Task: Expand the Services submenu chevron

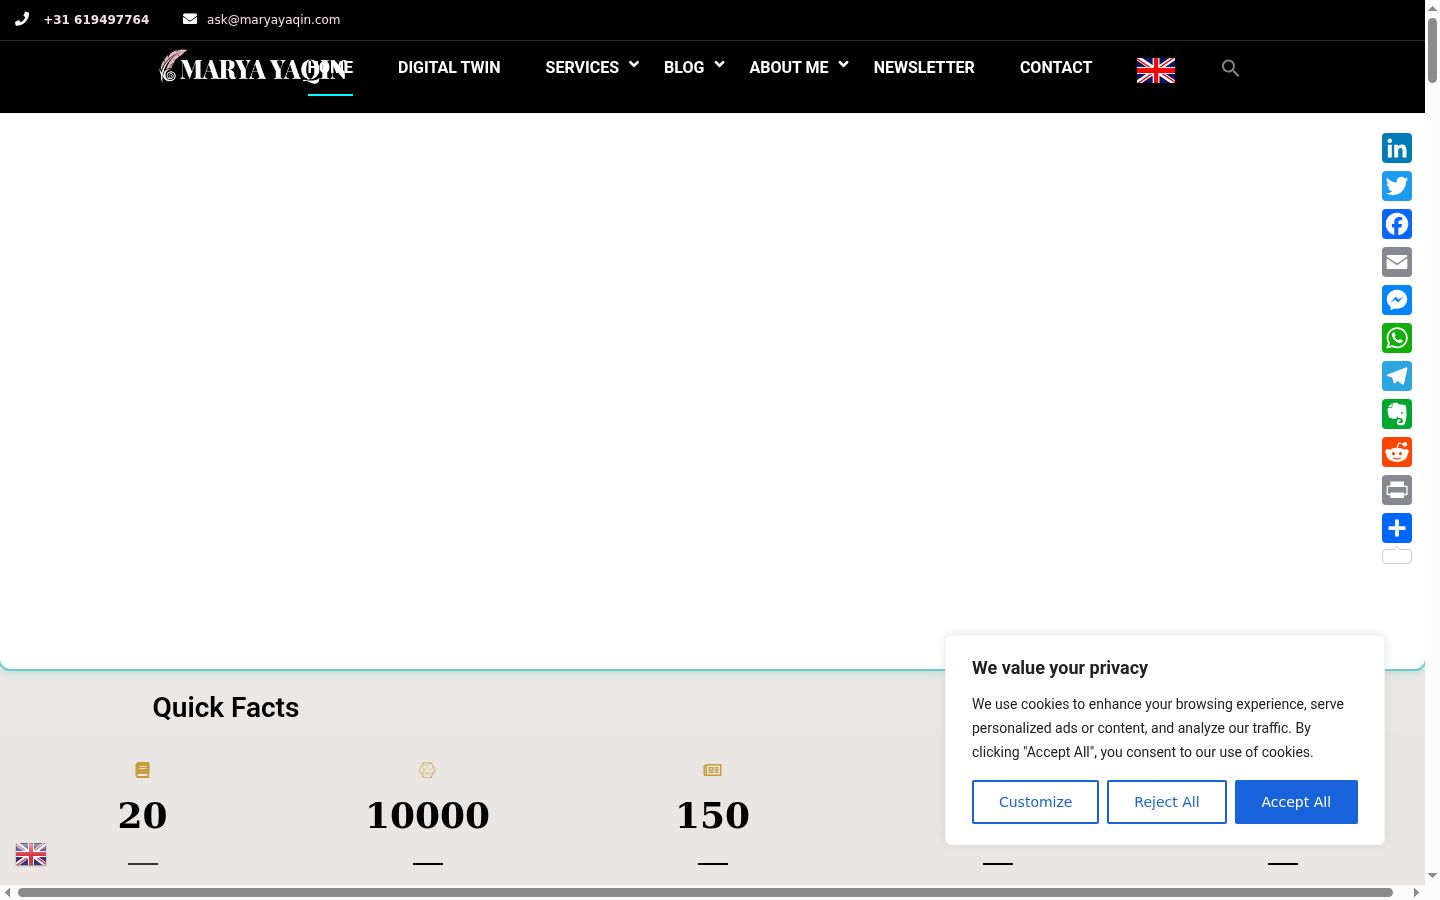Action: pos(634,64)
